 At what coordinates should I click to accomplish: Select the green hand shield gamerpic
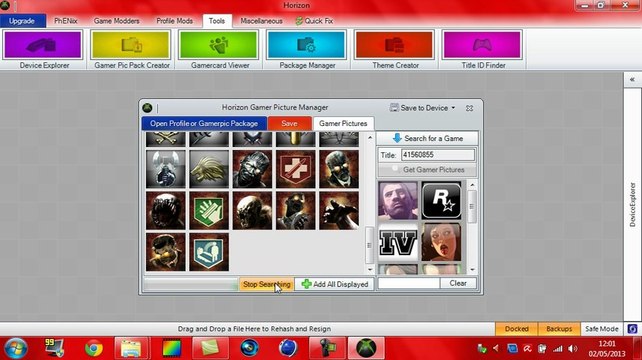pyautogui.click(x=209, y=211)
